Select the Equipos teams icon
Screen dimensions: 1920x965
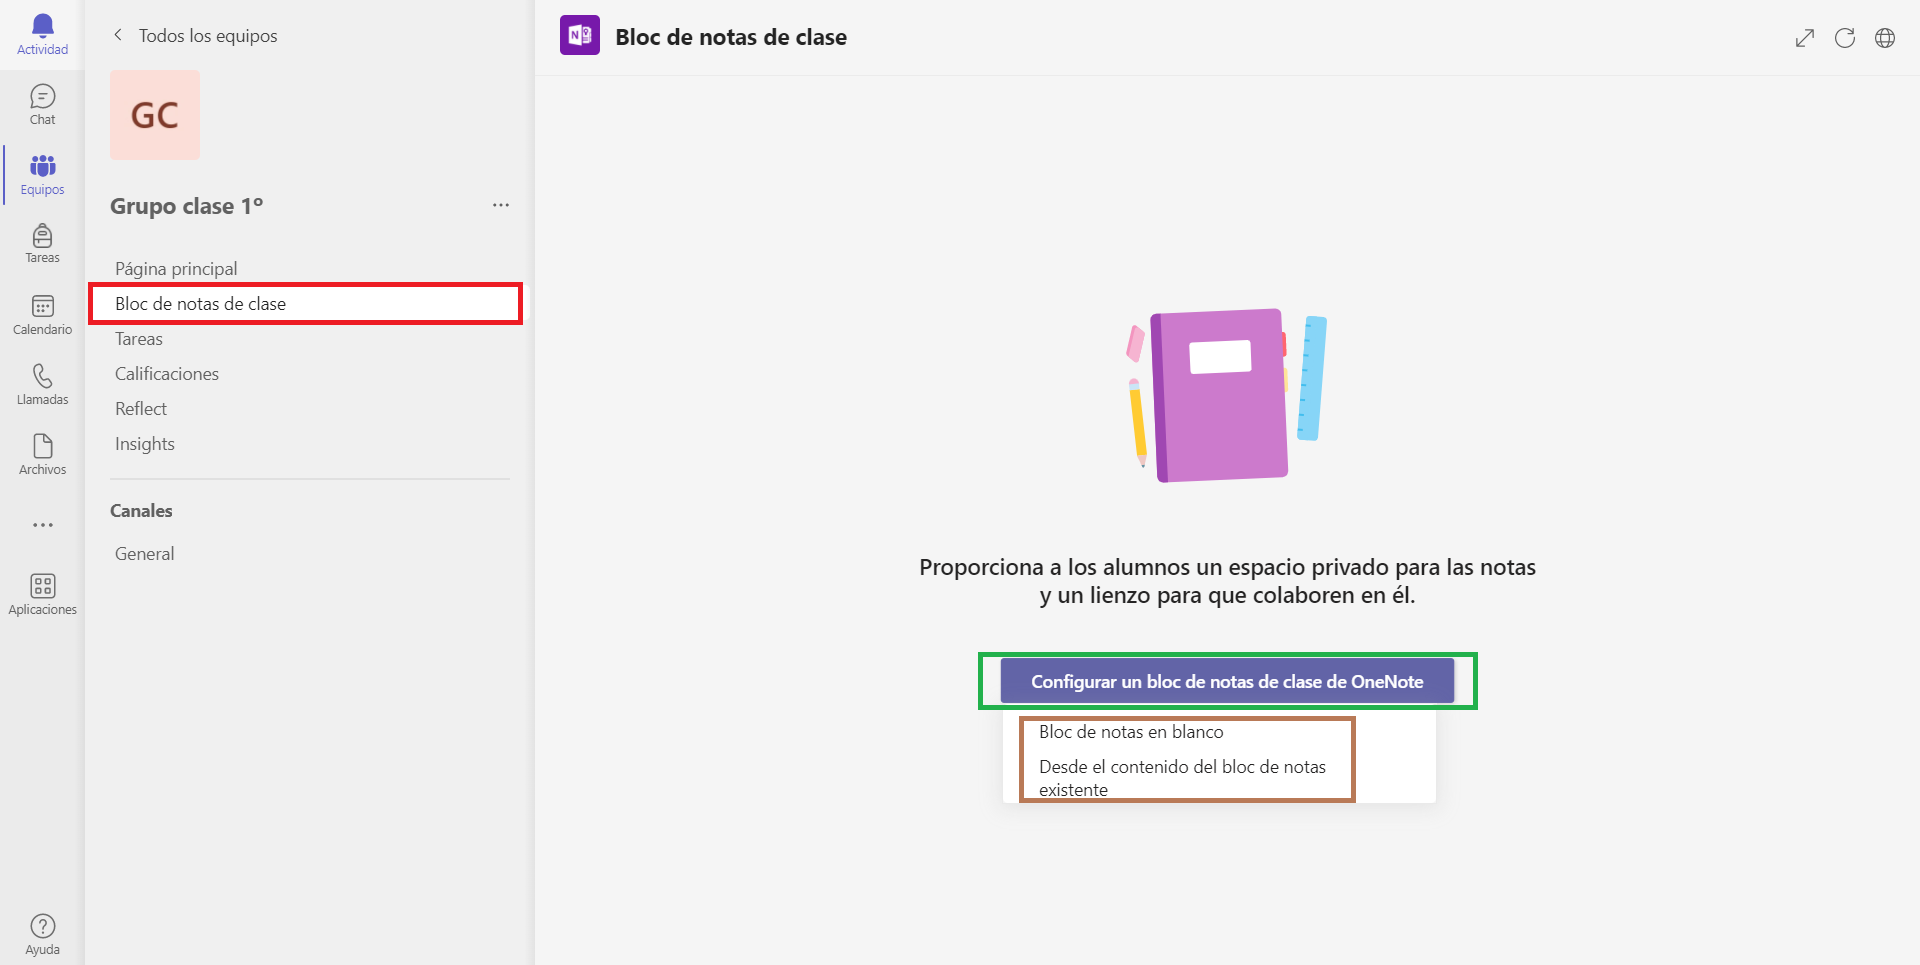click(42, 175)
